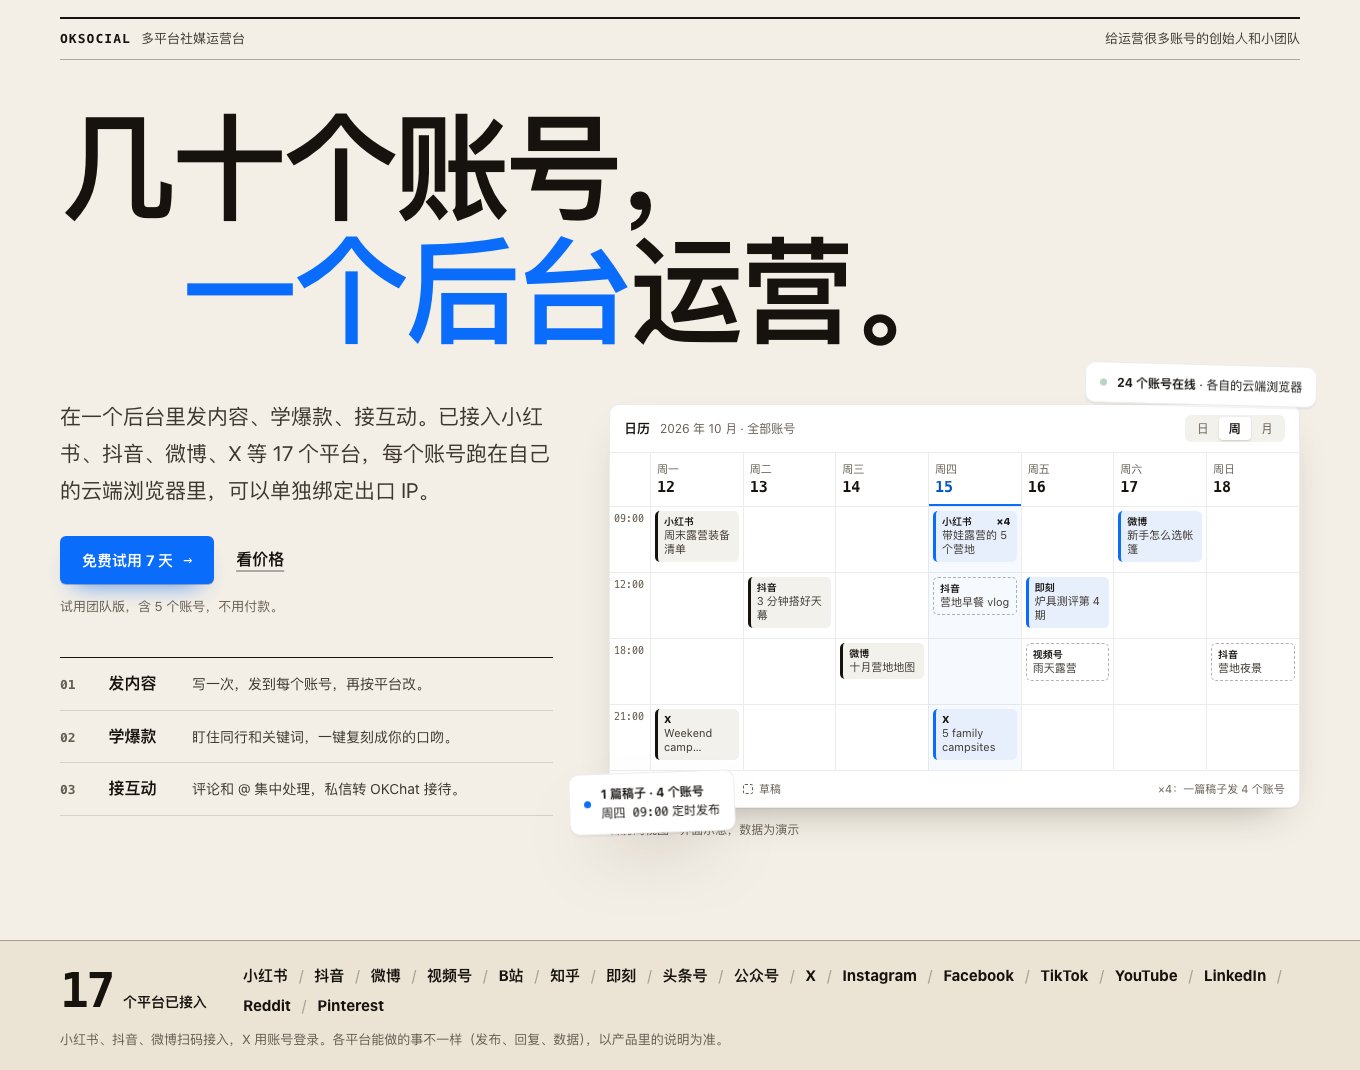Click YouTube in the platform list
The height and width of the screenshot is (1070, 1360).
(1146, 976)
